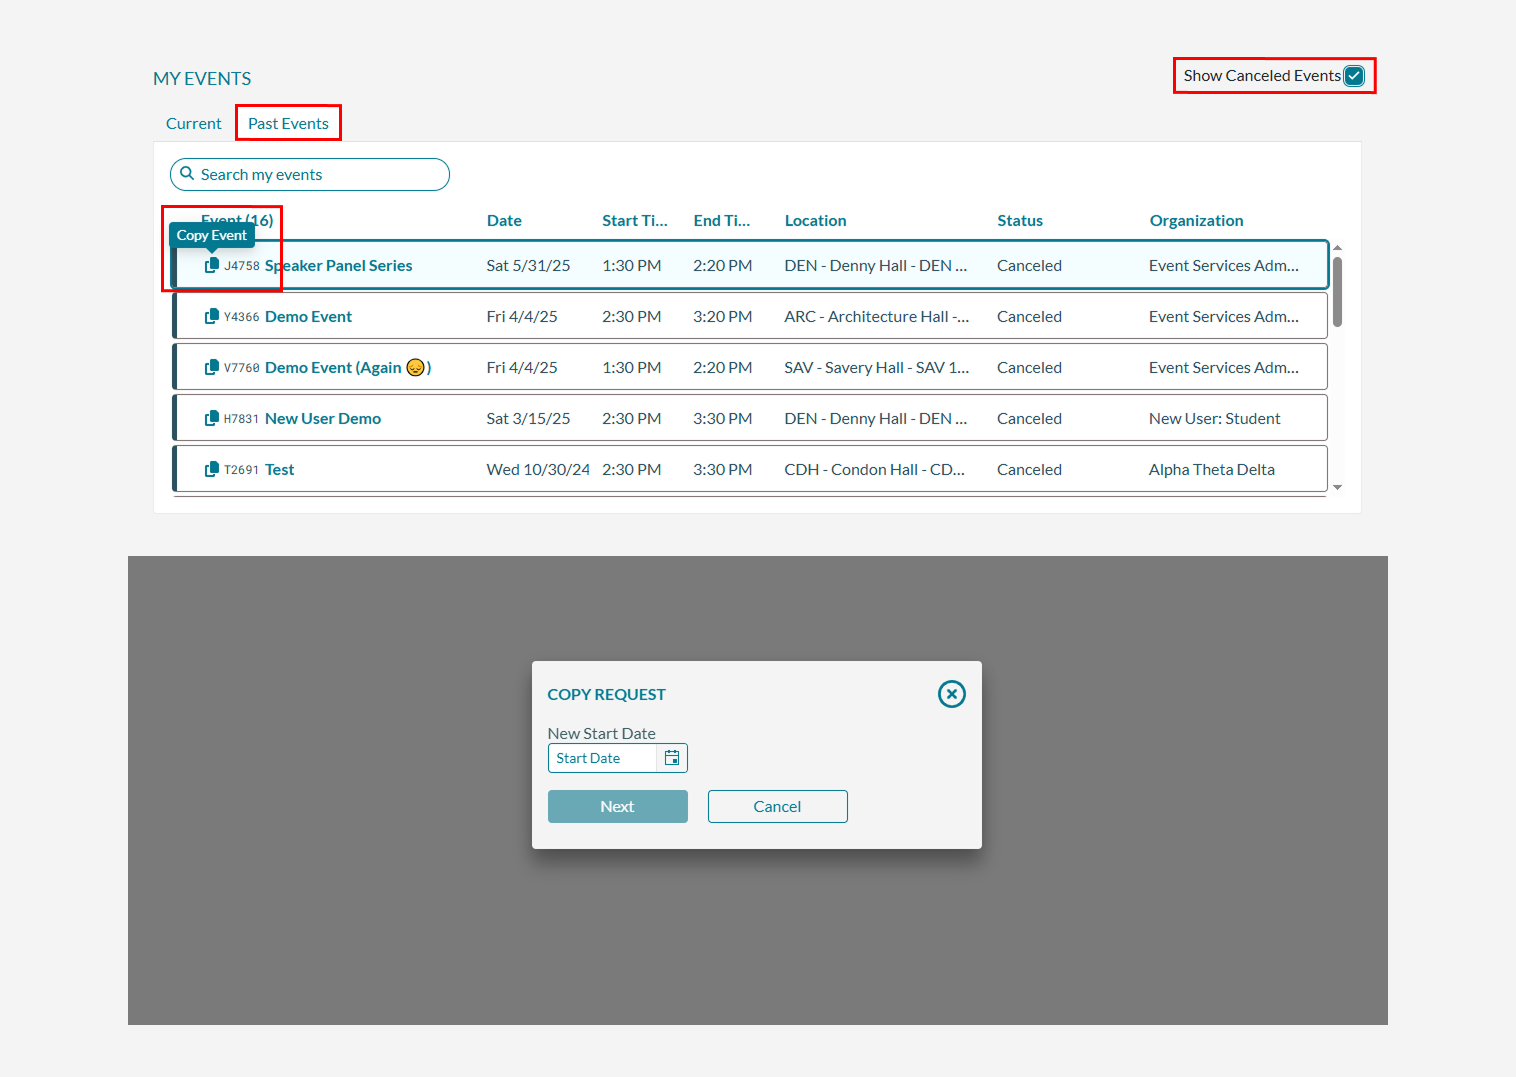The height and width of the screenshot is (1077, 1516).
Task: Open the Speaker Panel Series event link
Action: point(339,266)
